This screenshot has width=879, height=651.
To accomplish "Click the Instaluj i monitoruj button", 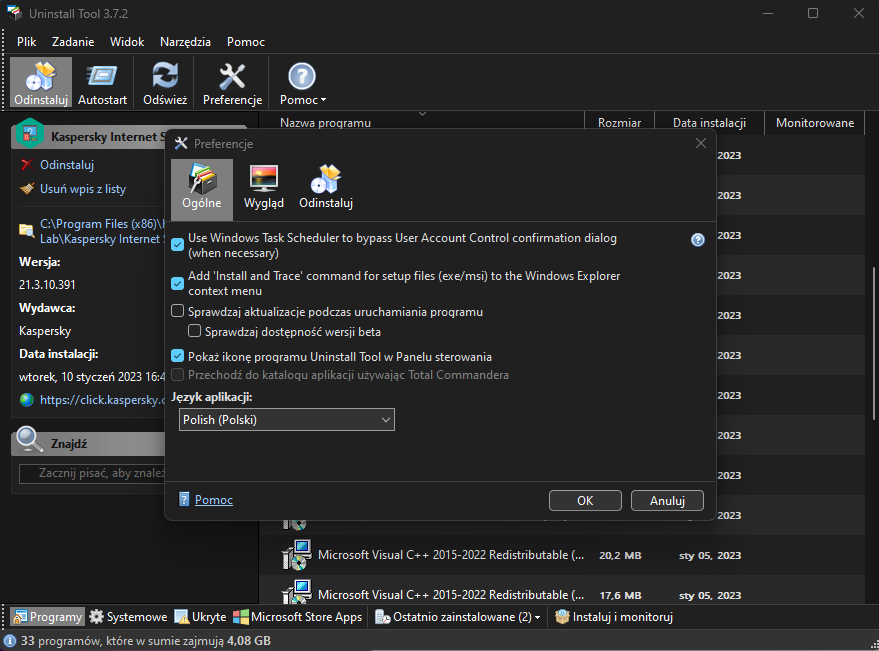I will click(614, 617).
